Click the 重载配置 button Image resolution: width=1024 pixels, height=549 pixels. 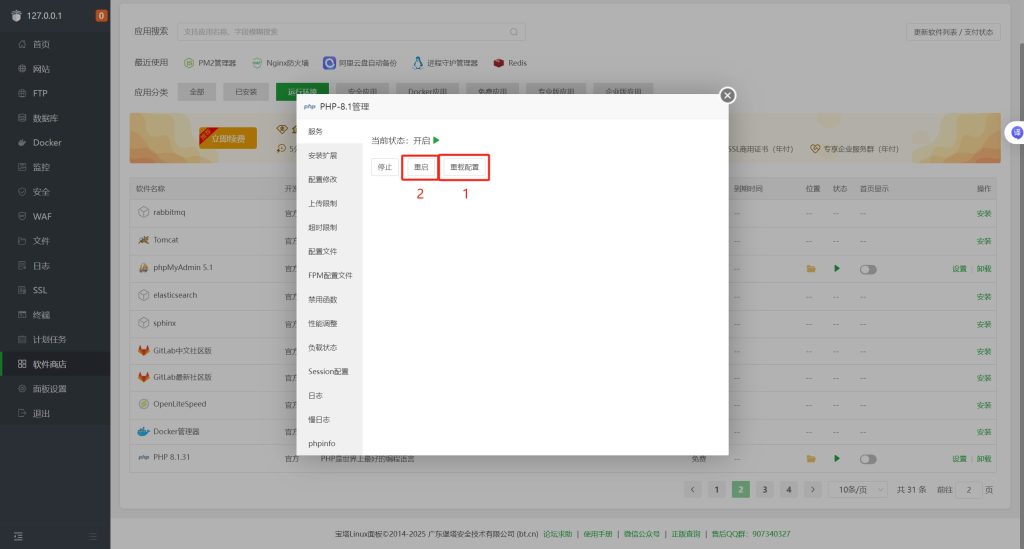[x=464, y=167]
